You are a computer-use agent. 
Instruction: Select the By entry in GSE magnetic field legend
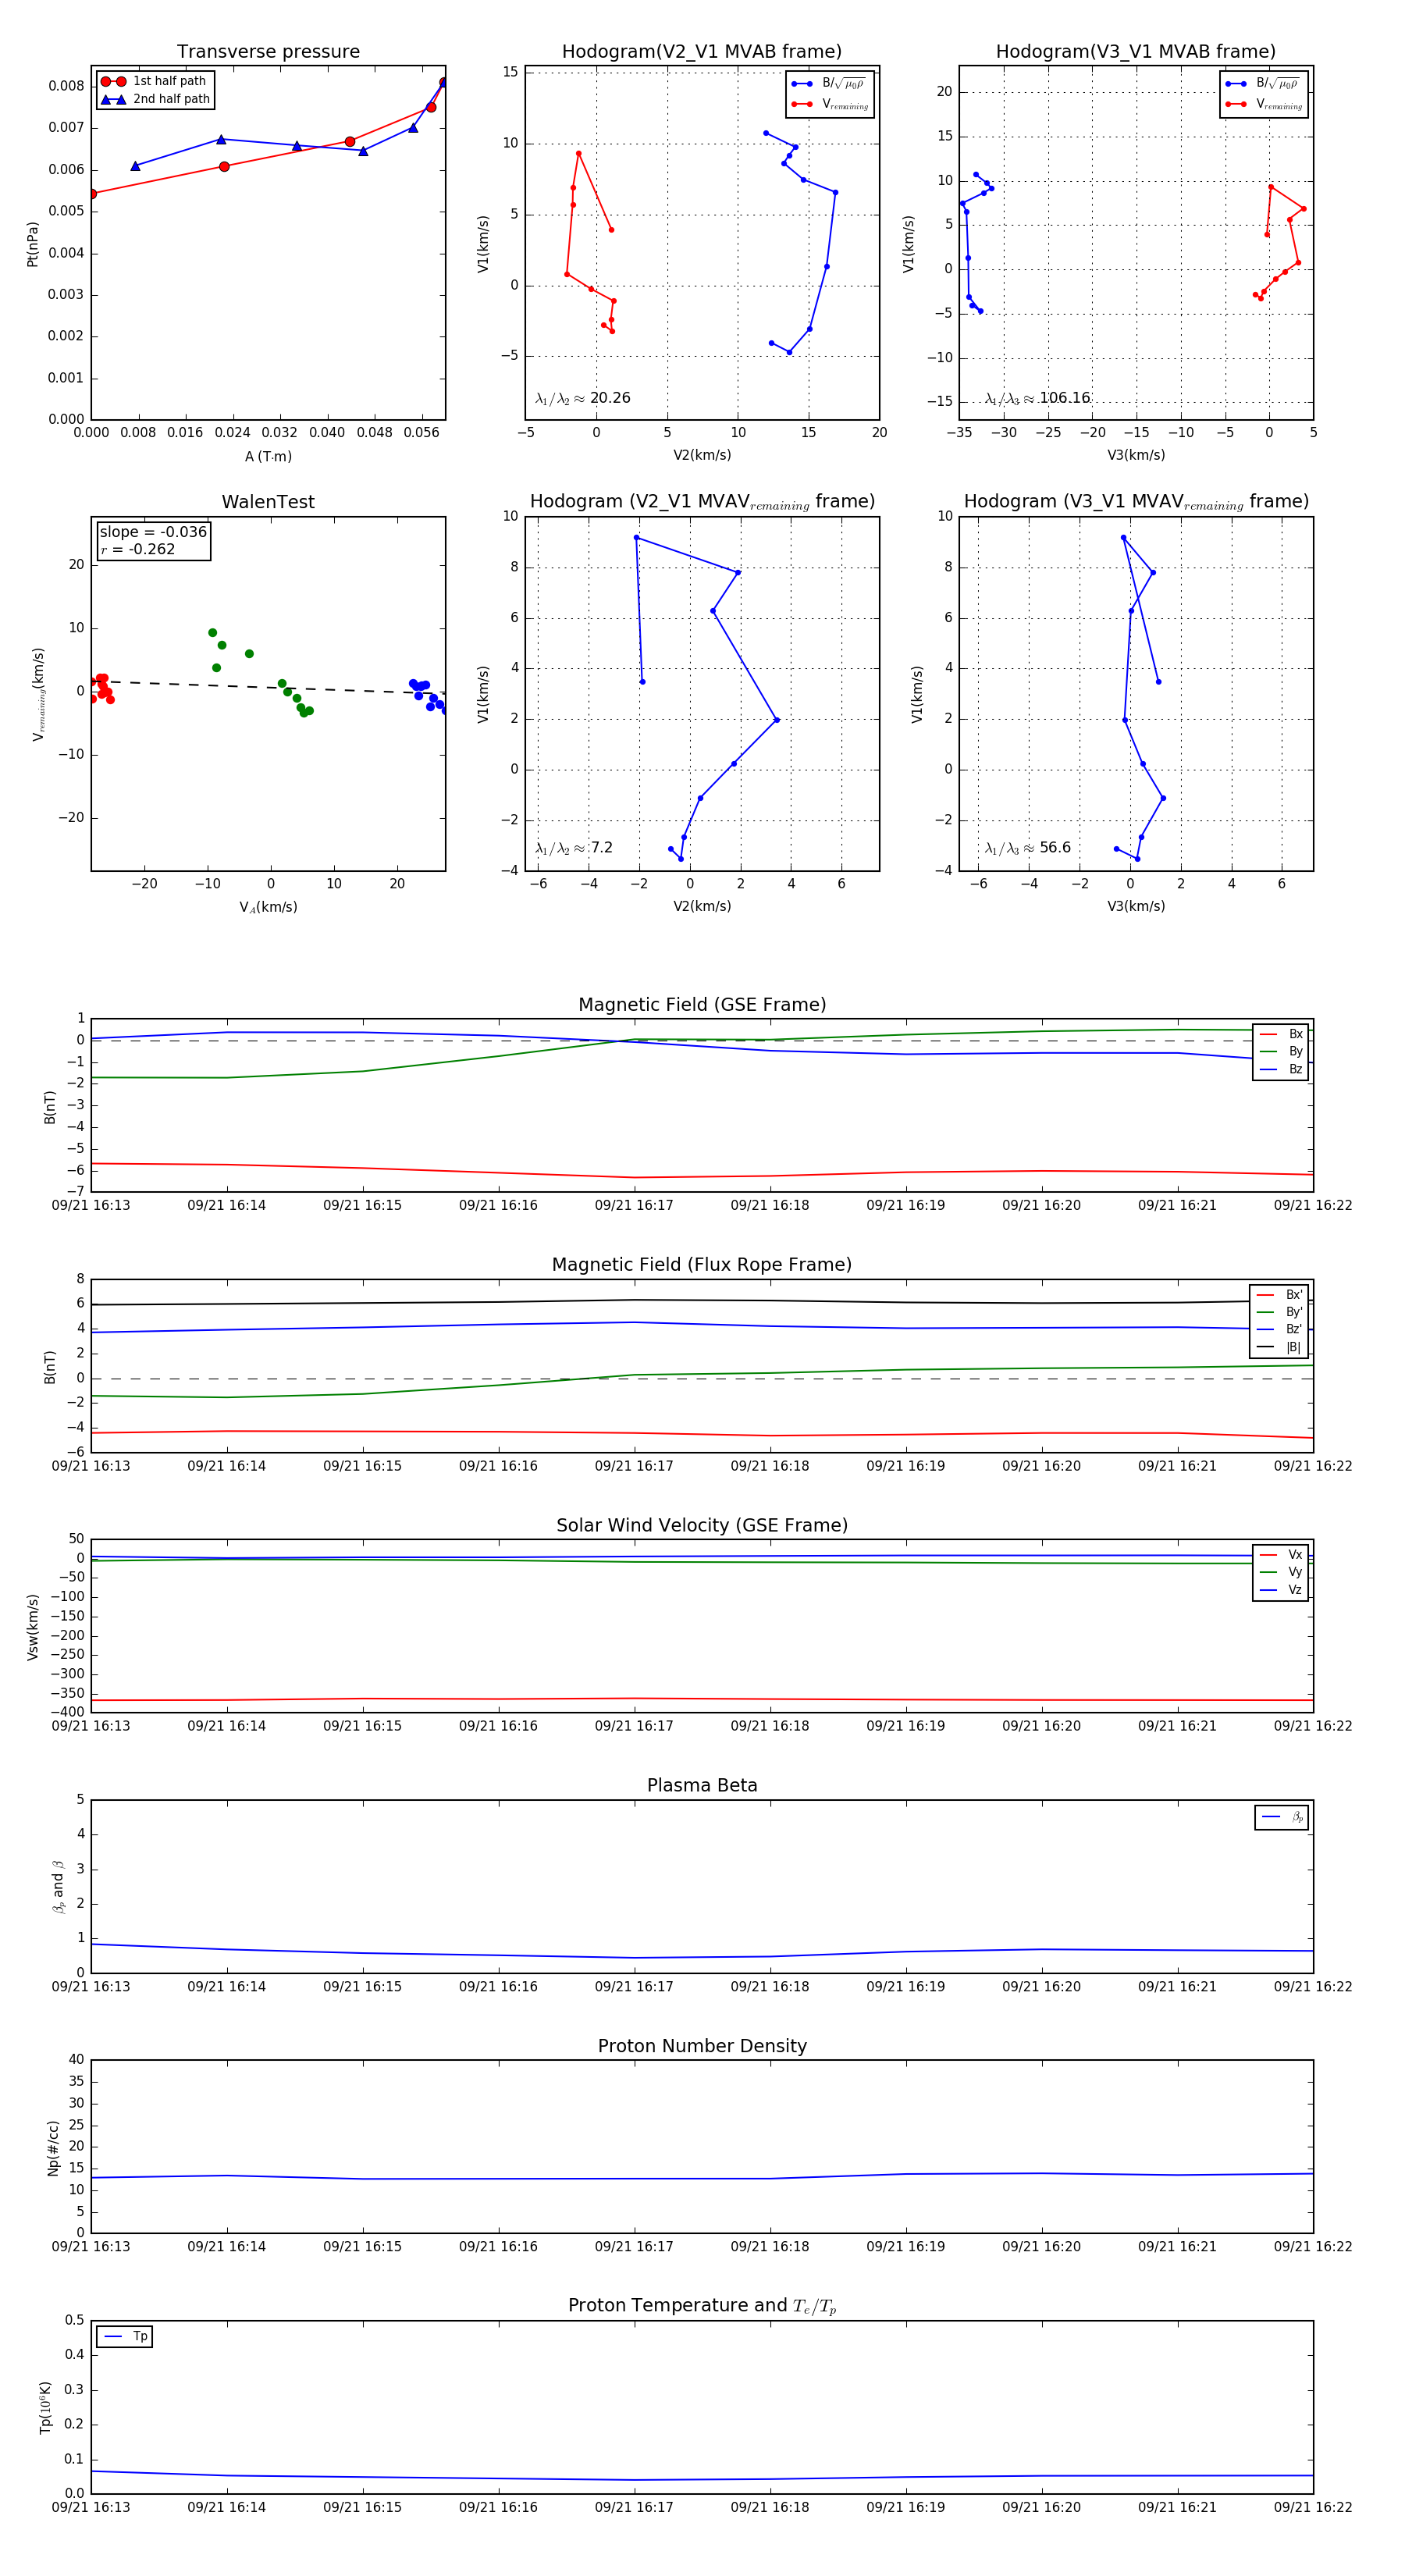click(x=1281, y=1051)
